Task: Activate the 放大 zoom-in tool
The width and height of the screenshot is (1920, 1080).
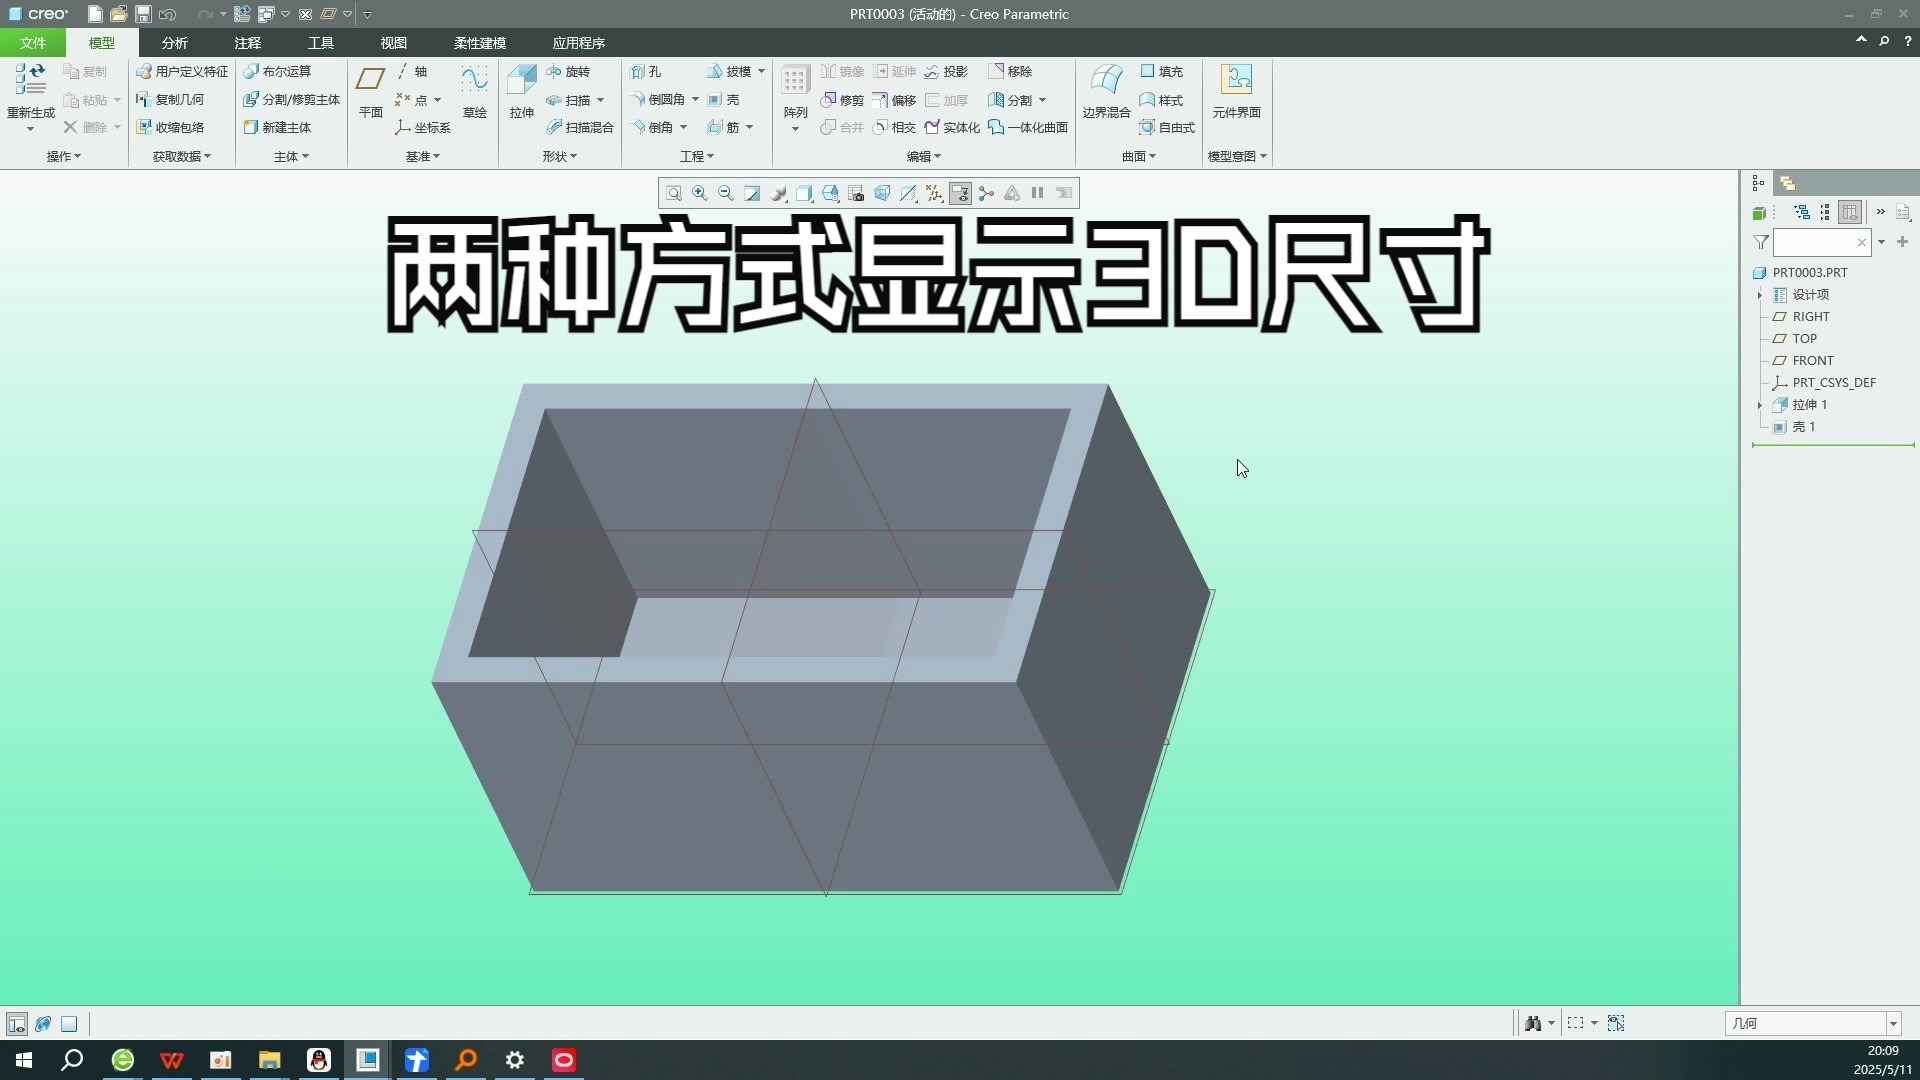Action: pos(699,192)
